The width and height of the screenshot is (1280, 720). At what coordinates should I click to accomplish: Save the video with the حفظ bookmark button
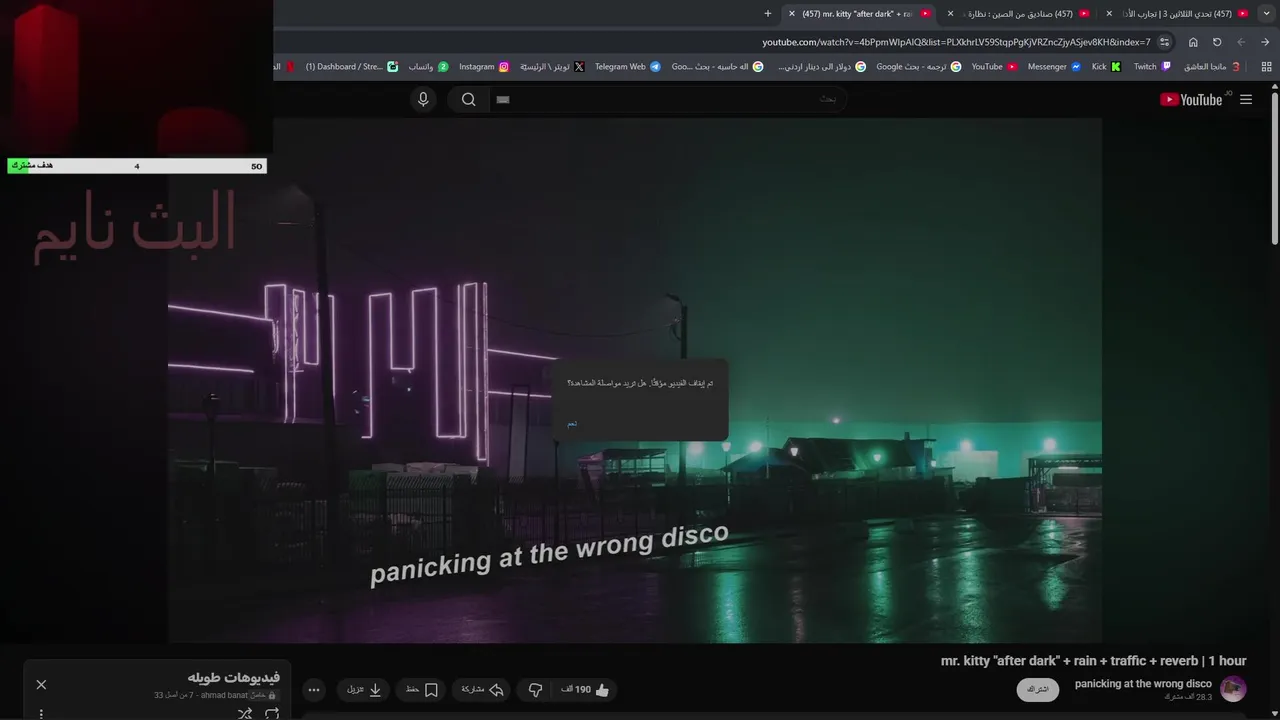(421, 689)
